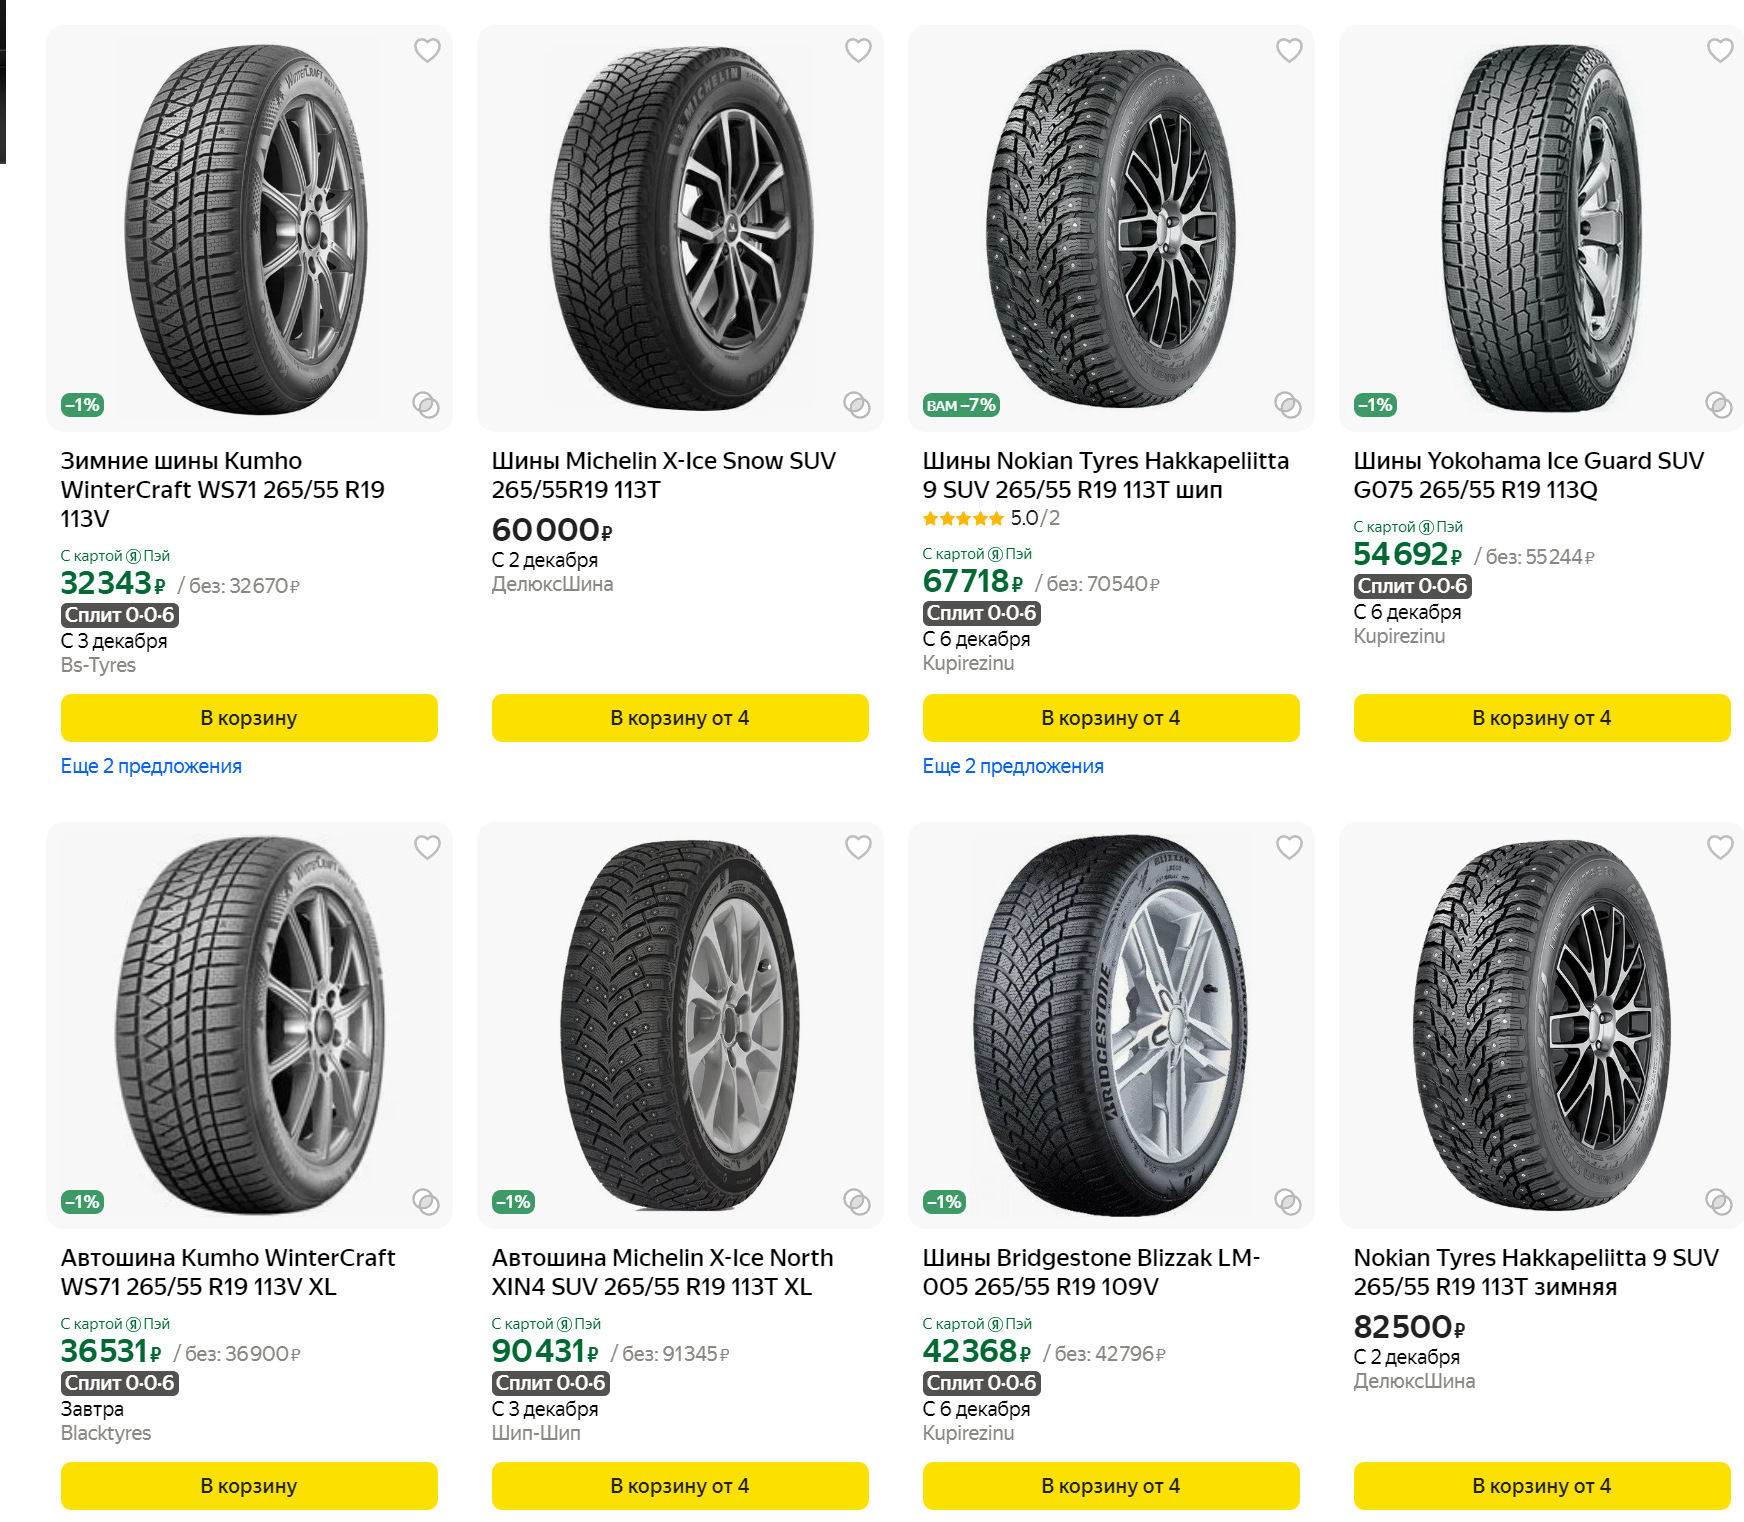Viewport: 1744px width, 1522px height.
Task: Toggle wishlist heart for Michelin X-Ice North
Action: point(858,847)
